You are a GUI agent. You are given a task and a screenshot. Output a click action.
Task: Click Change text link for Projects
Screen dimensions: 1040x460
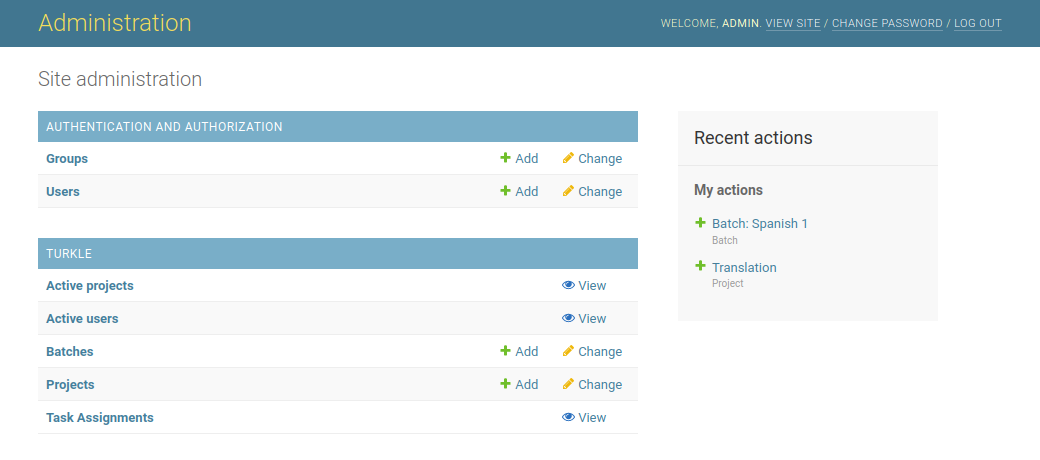click(600, 385)
